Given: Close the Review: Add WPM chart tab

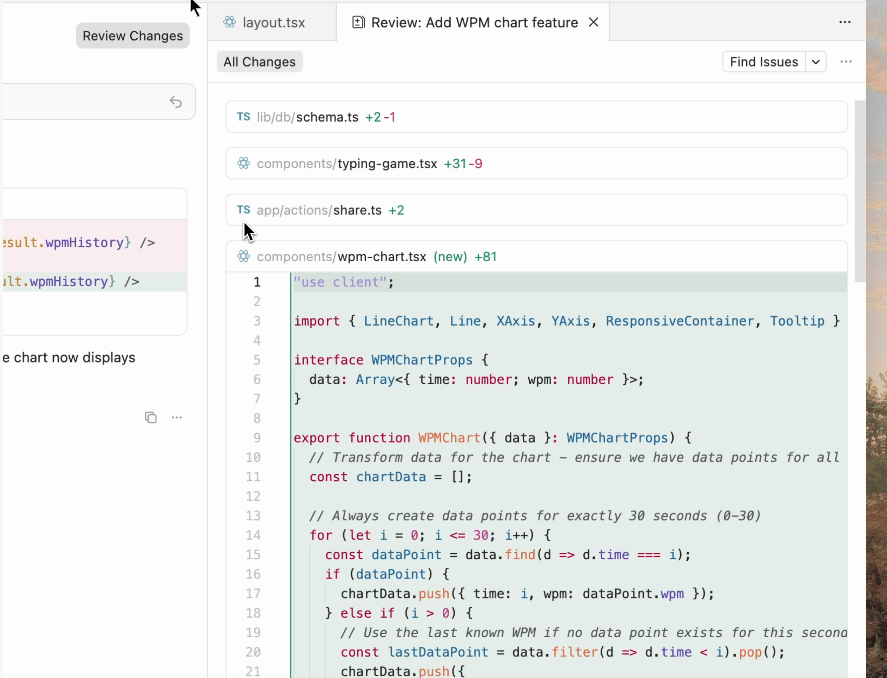Looking at the screenshot, I should (x=594, y=22).
